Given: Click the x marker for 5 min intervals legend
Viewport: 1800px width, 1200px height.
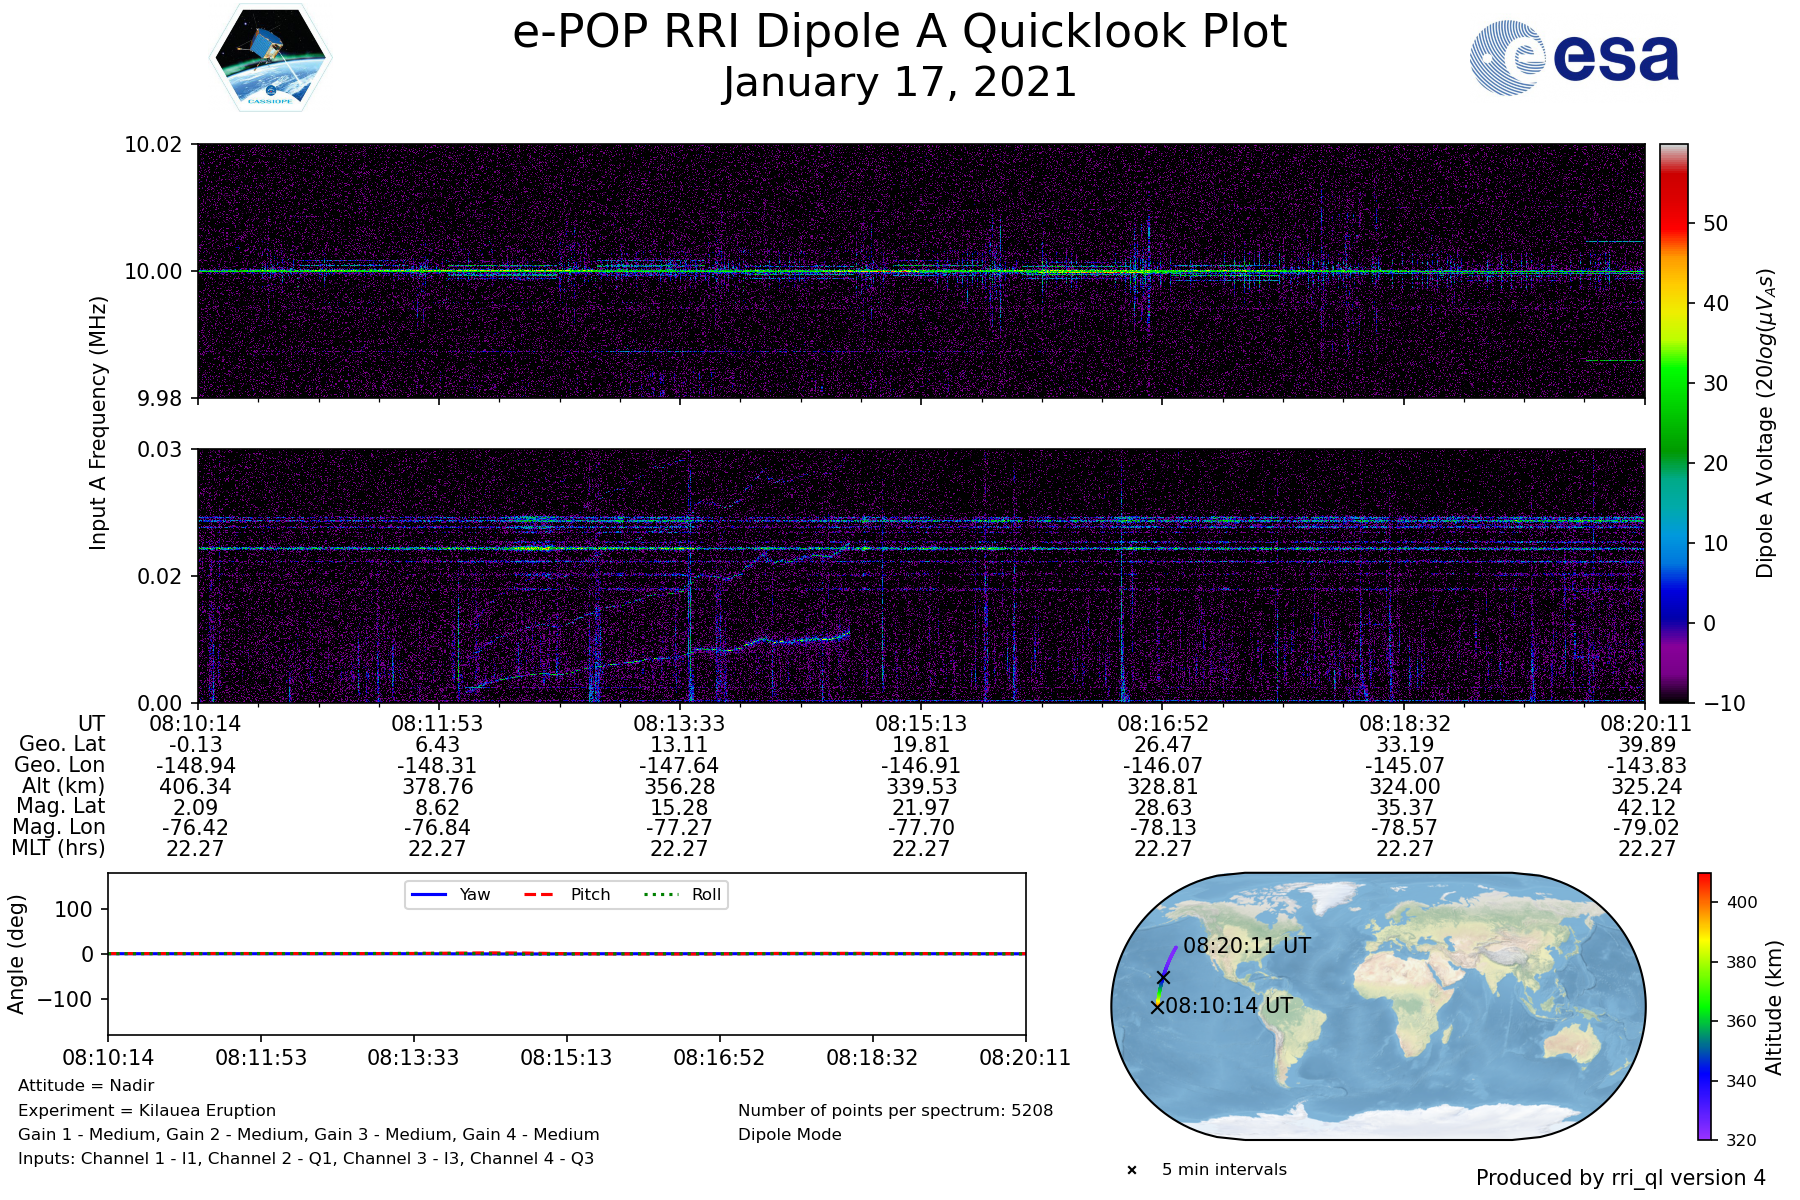Looking at the screenshot, I should [x=1132, y=1170].
